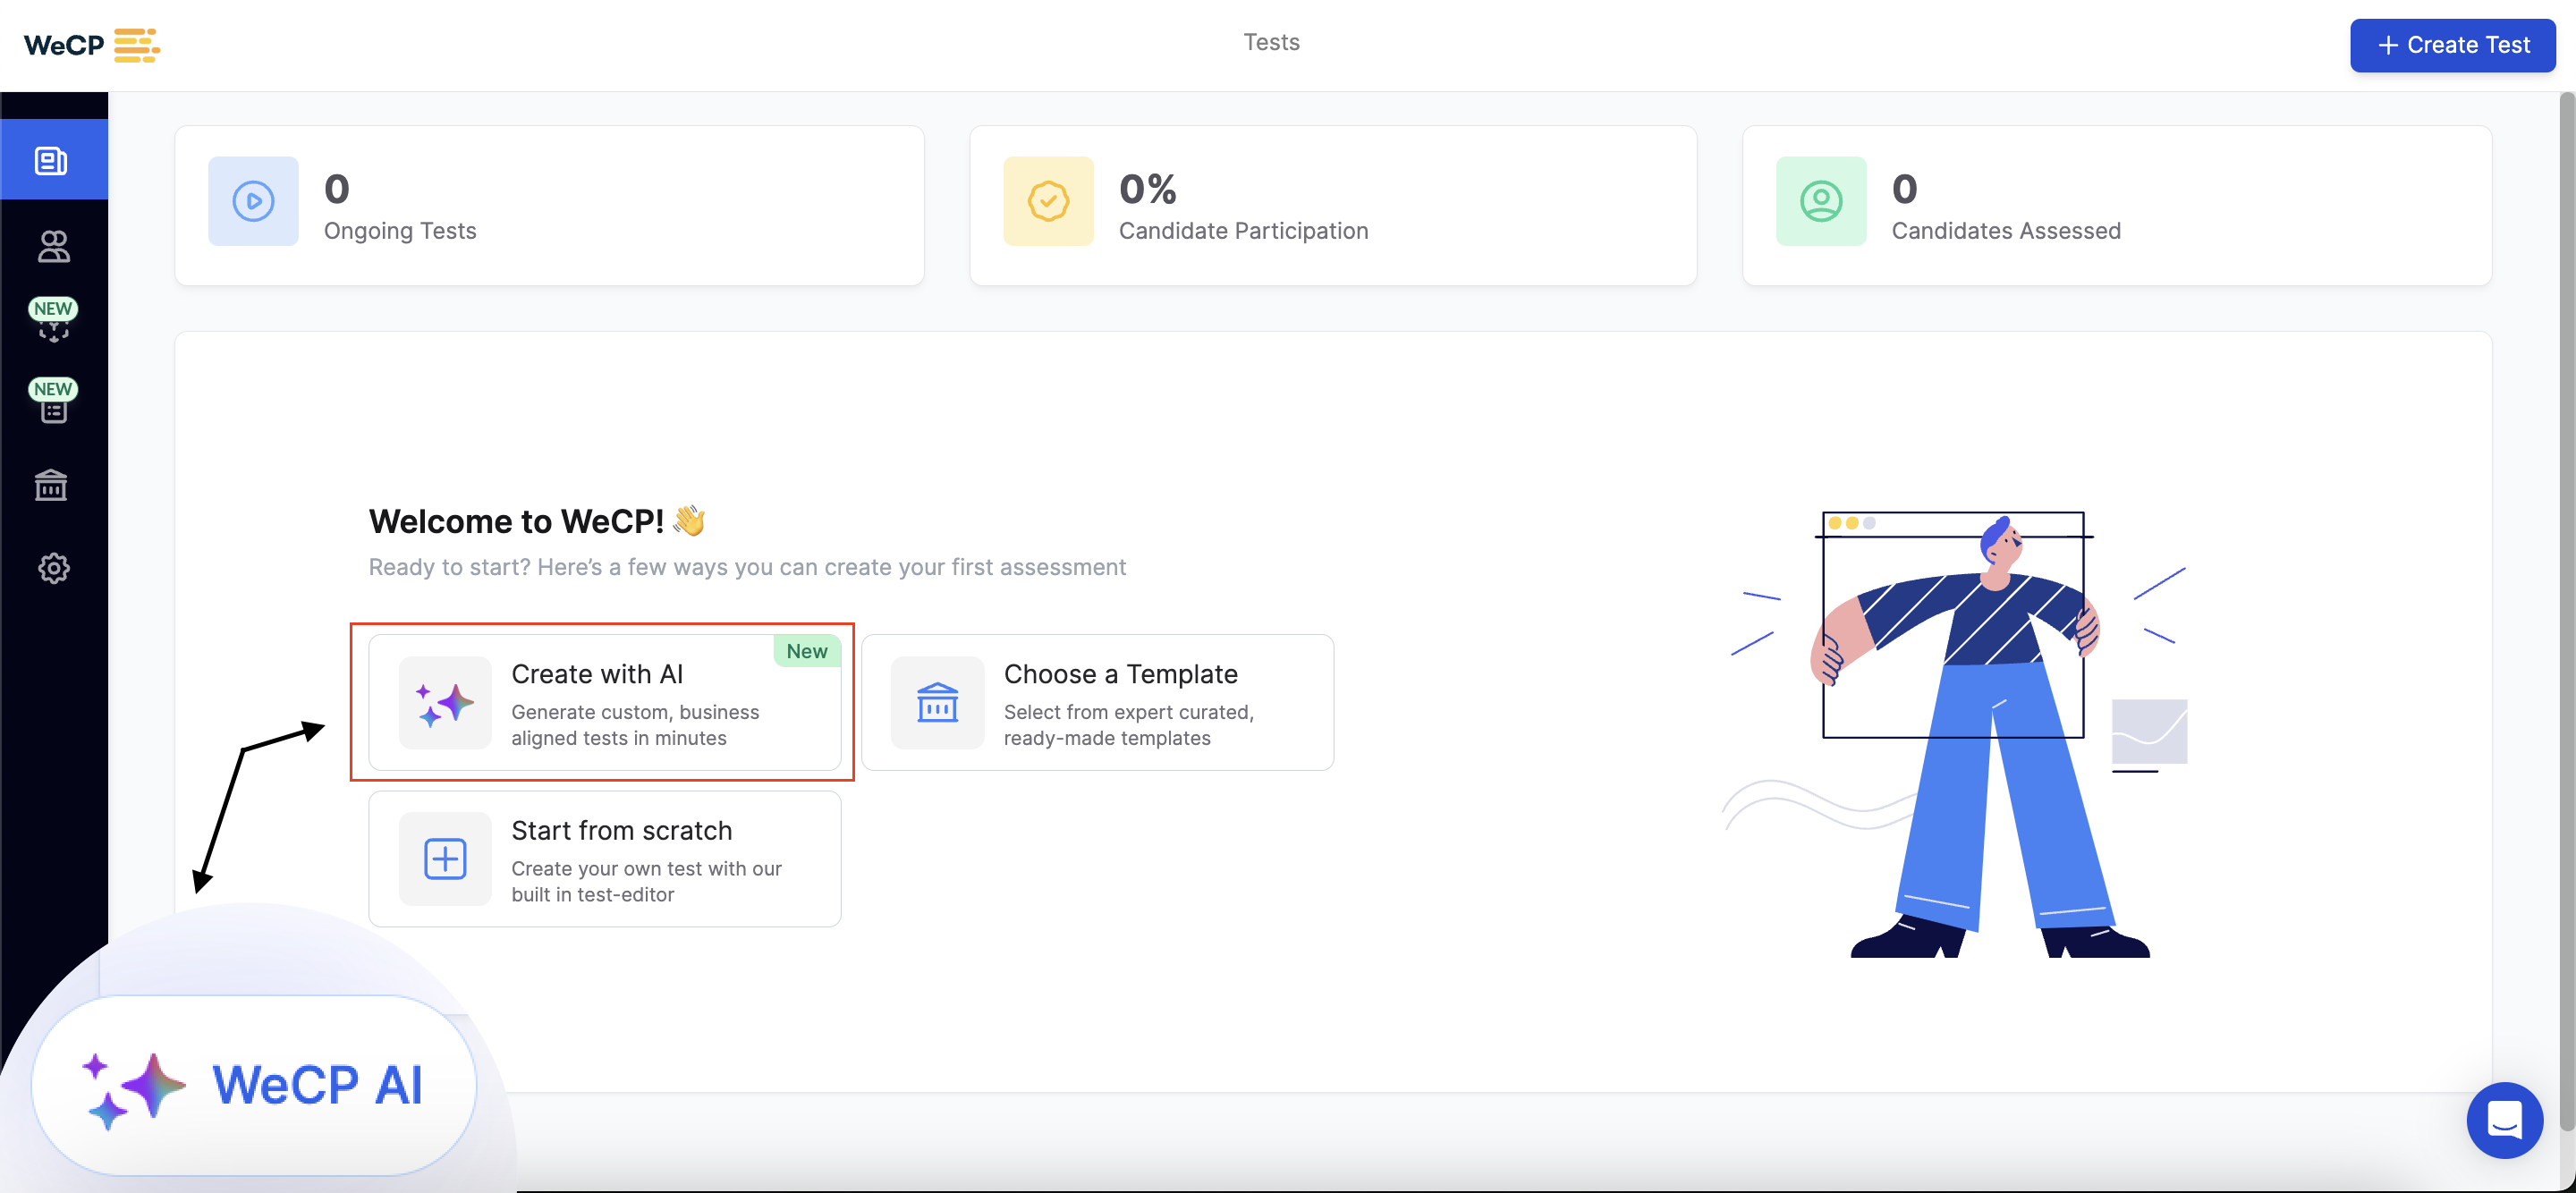Click the Ongoing Tests stat card

549,205
